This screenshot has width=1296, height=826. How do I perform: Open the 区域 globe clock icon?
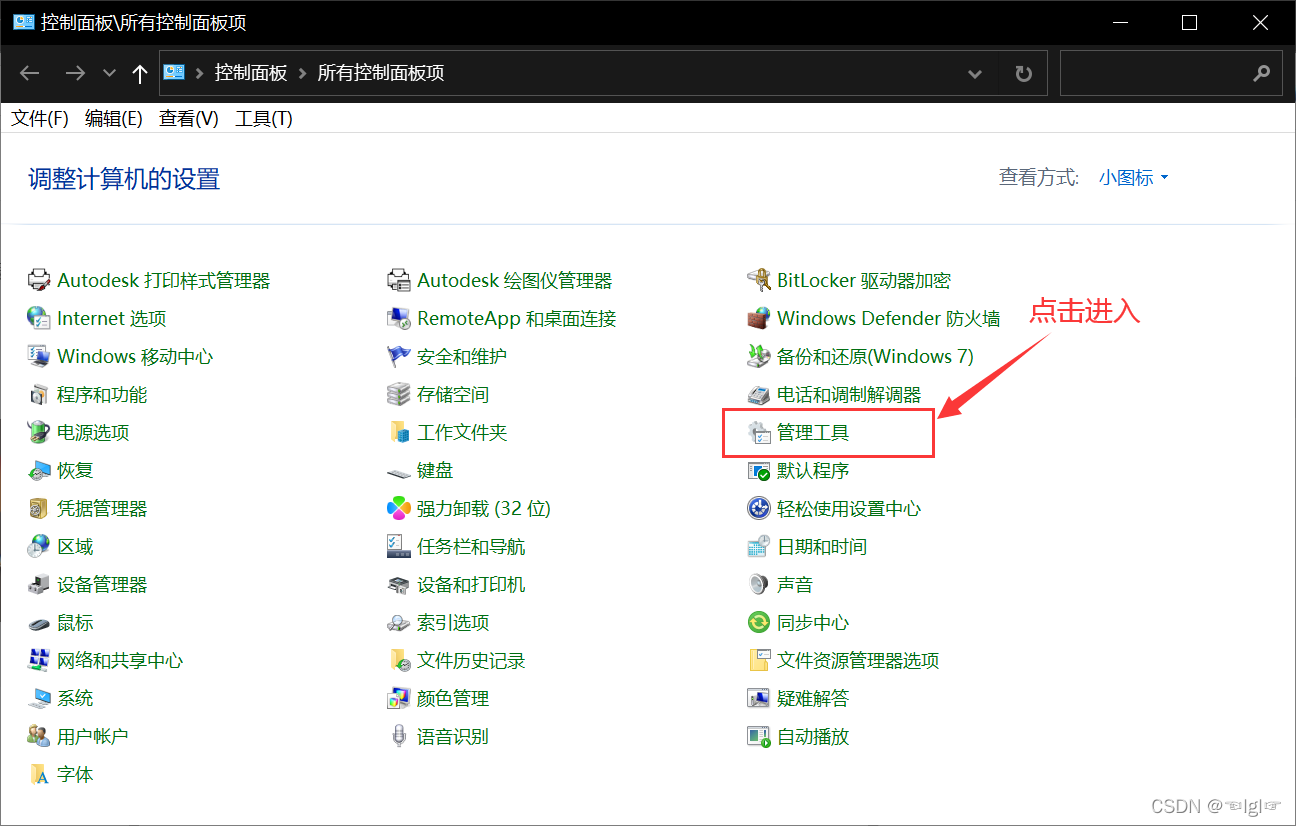coord(39,546)
